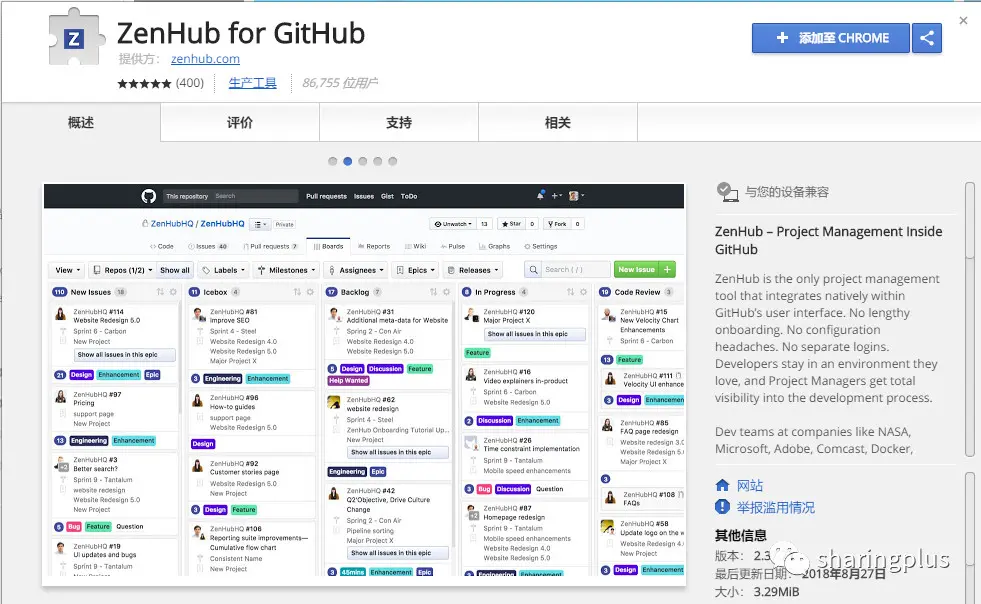The height and width of the screenshot is (604, 981).
Task: Click the description panel scrollbar
Action: coord(970,219)
